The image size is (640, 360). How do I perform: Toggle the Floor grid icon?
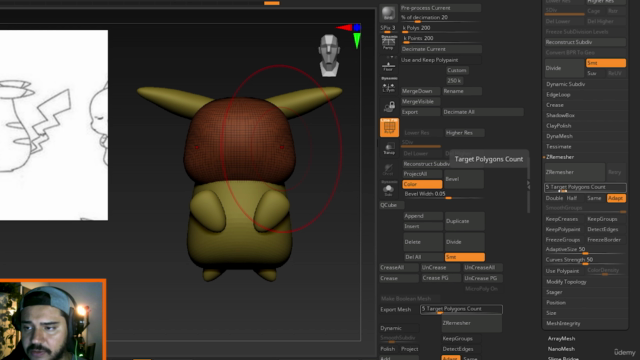tap(388, 65)
